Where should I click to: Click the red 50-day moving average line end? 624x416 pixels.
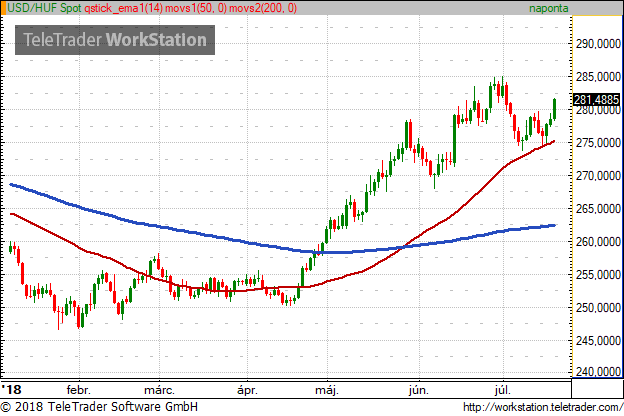point(554,141)
